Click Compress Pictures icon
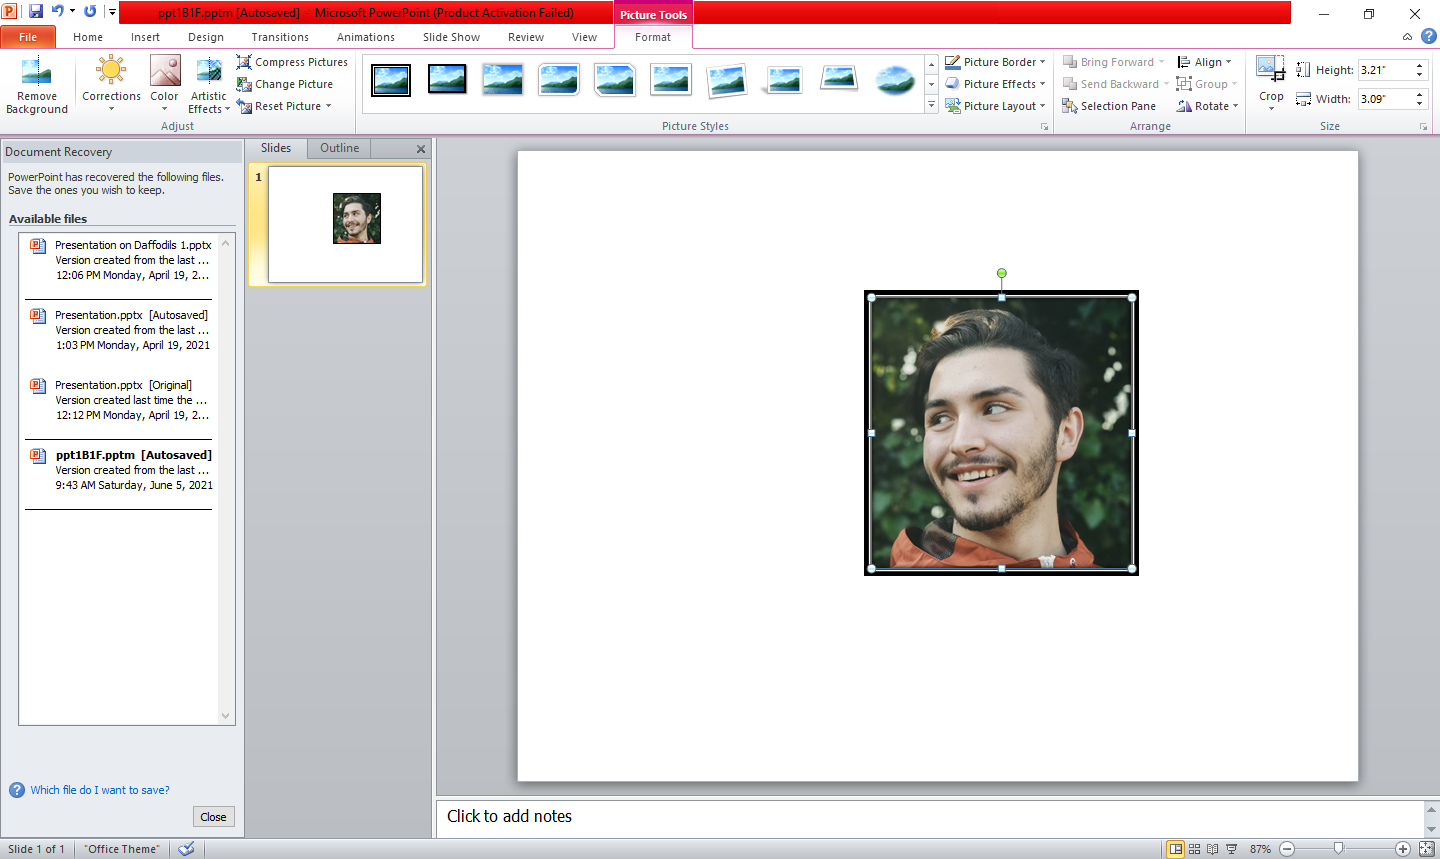1440x859 pixels. (x=244, y=62)
